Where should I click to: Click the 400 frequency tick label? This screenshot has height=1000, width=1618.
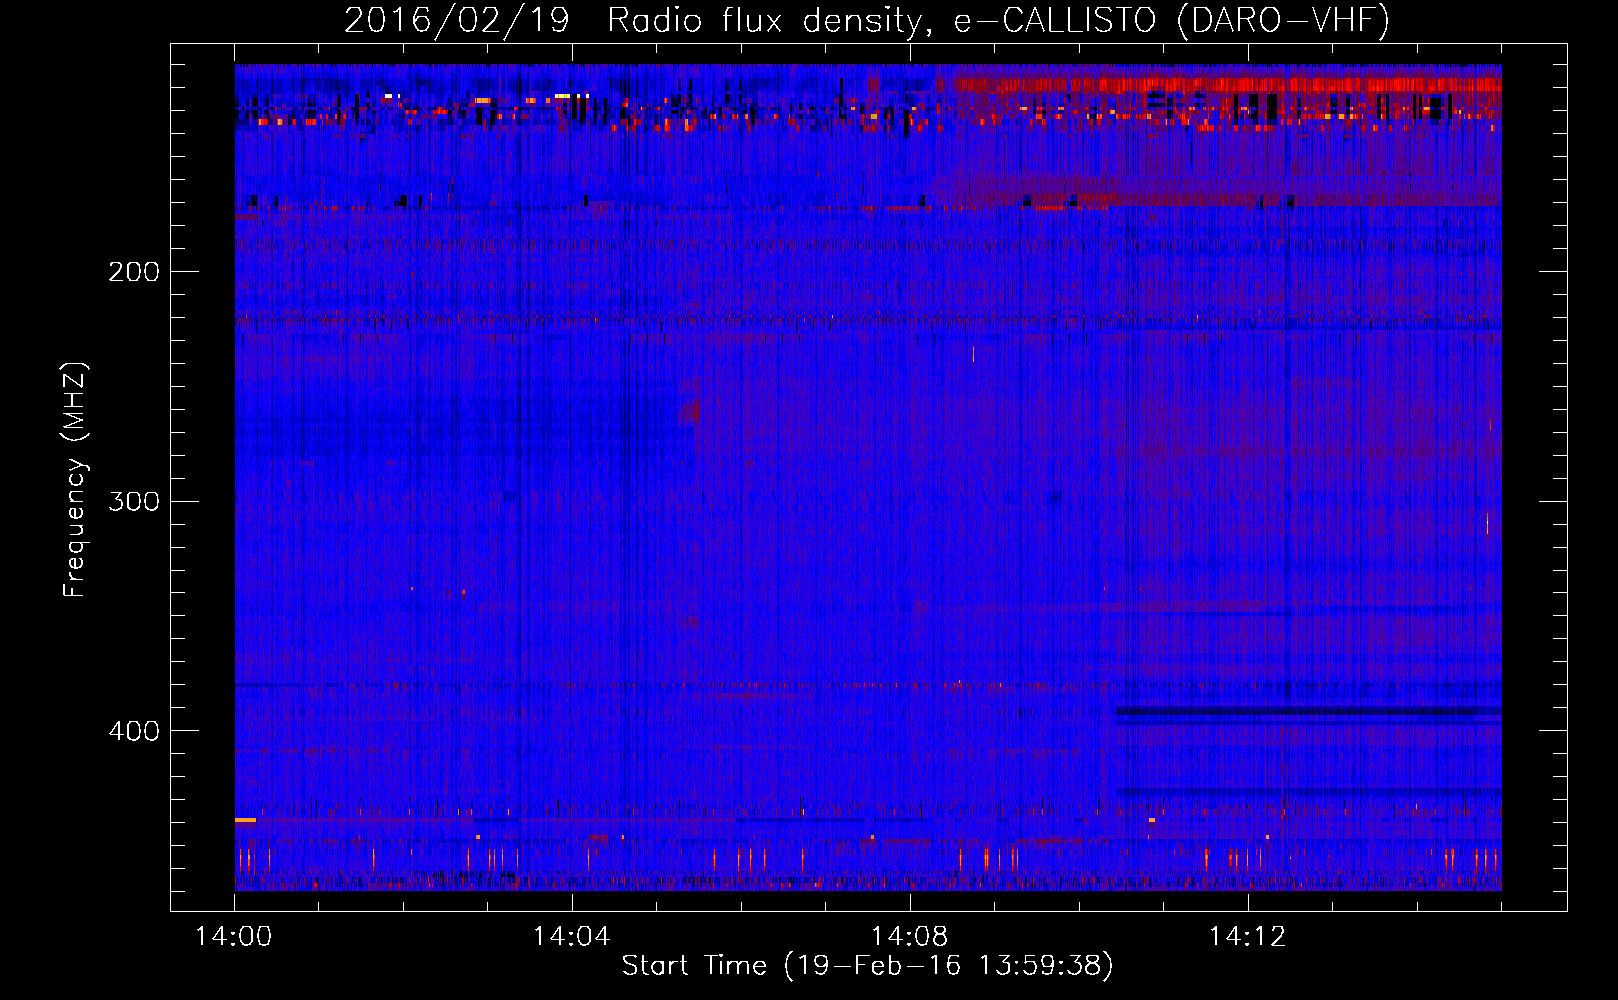point(134,731)
